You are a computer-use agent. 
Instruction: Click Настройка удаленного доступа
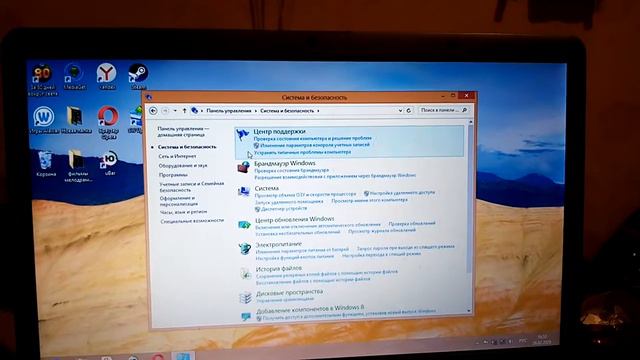(402, 193)
